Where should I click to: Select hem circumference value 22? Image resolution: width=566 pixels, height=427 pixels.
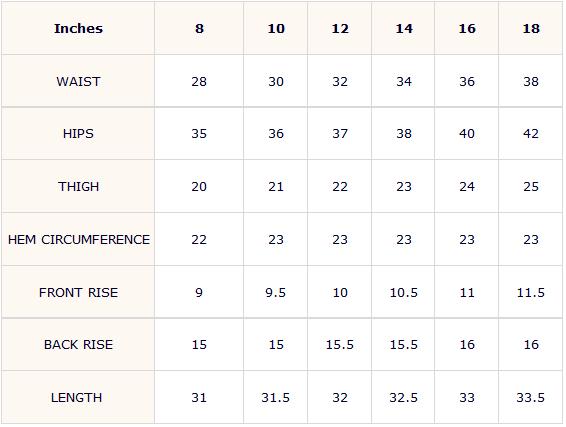(199, 240)
